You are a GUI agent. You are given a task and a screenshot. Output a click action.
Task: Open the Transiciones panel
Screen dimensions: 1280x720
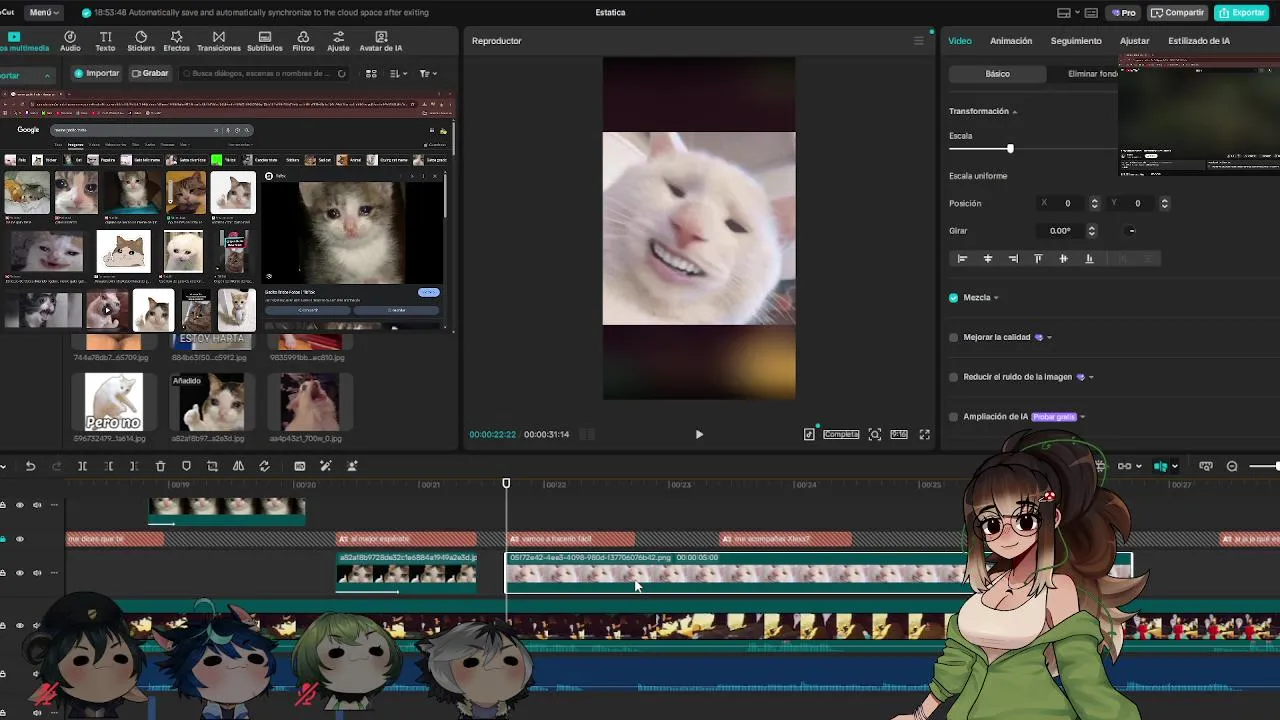pos(219,41)
